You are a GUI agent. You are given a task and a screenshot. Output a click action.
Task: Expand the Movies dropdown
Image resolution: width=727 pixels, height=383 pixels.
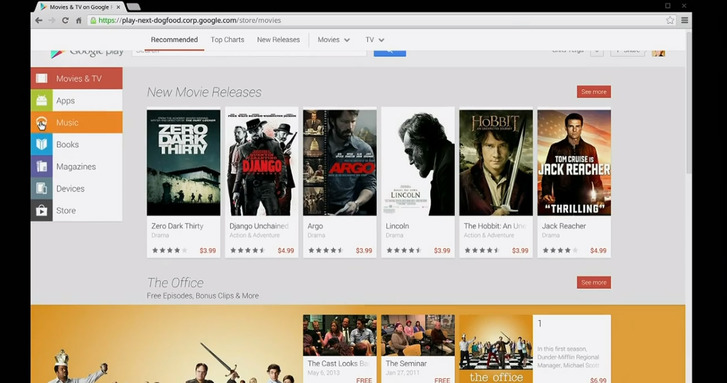click(333, 40)
